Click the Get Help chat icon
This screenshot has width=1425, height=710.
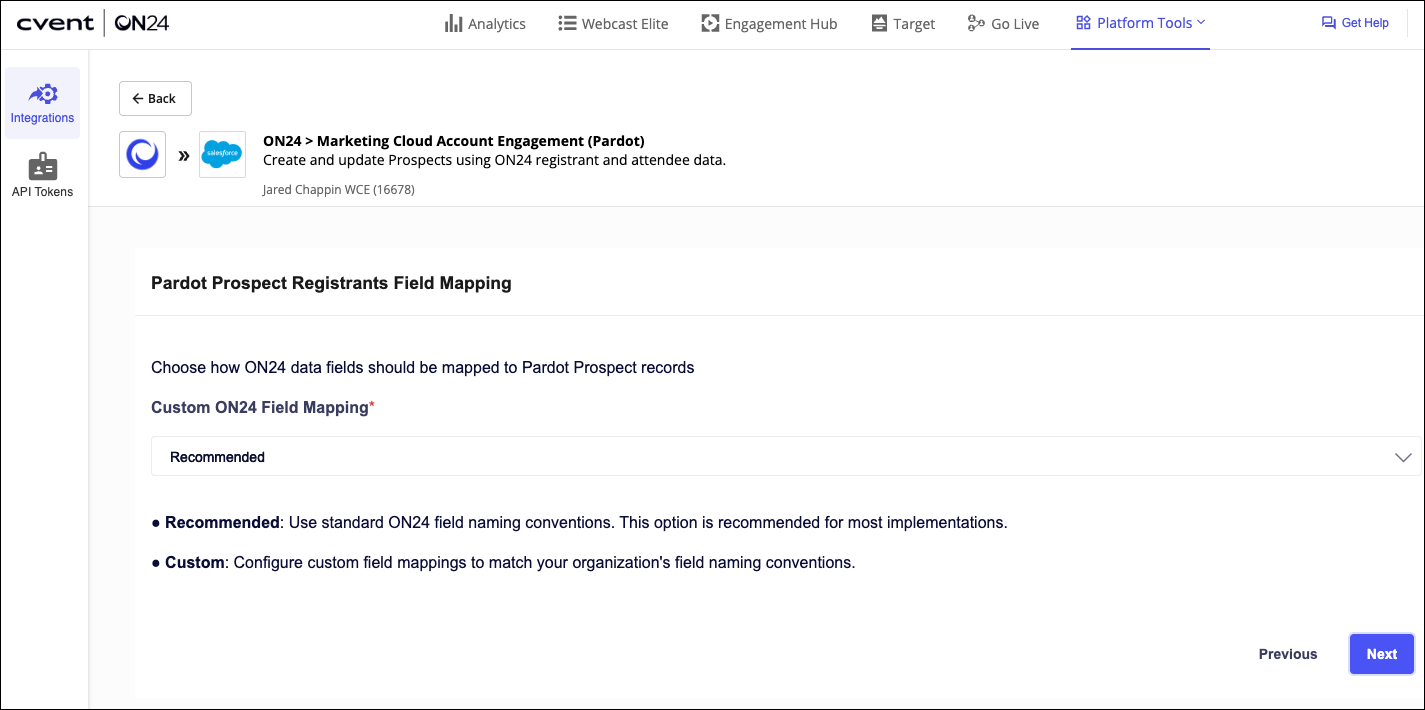[1329, 23]
